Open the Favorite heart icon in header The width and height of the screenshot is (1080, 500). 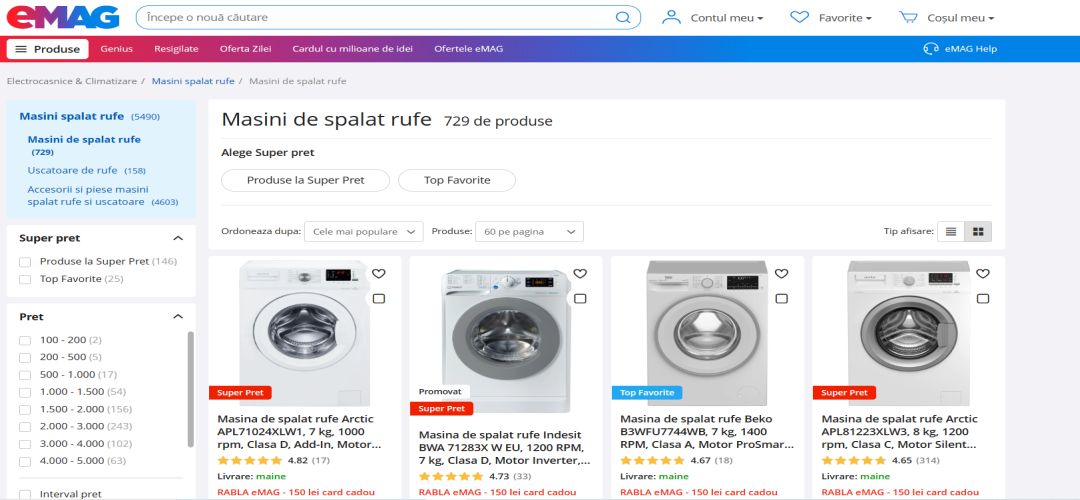click(x=799, y=18)
